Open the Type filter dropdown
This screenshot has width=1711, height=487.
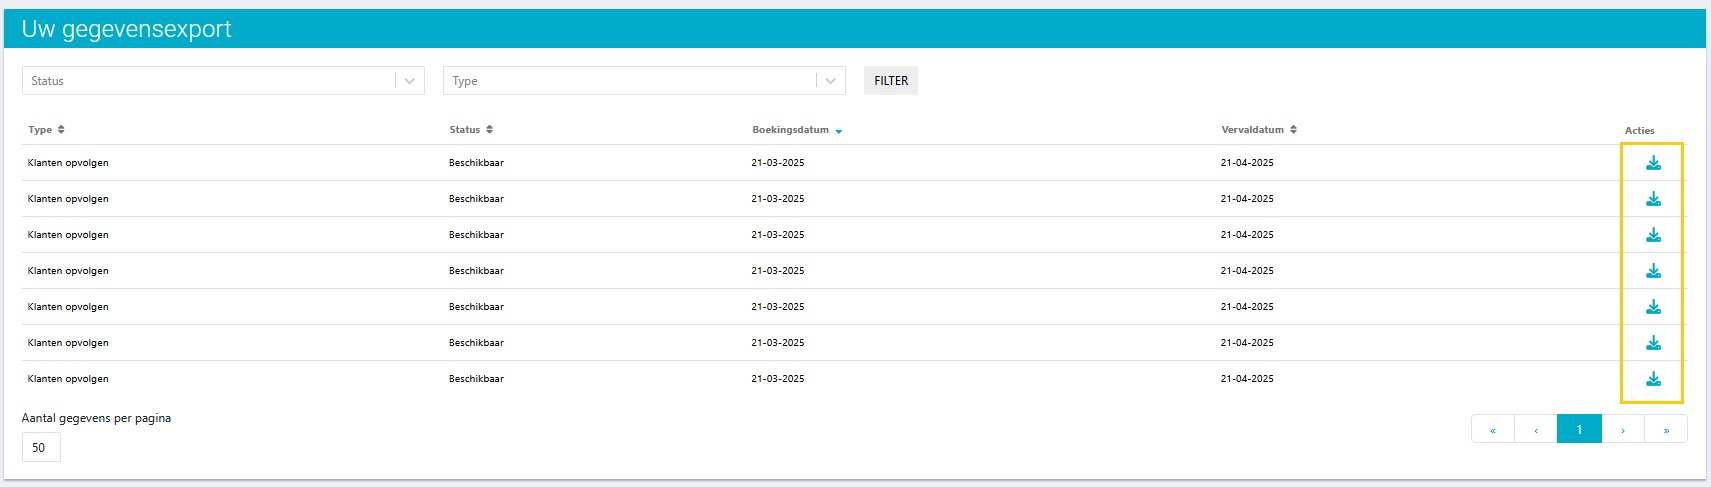click(644, 81)
